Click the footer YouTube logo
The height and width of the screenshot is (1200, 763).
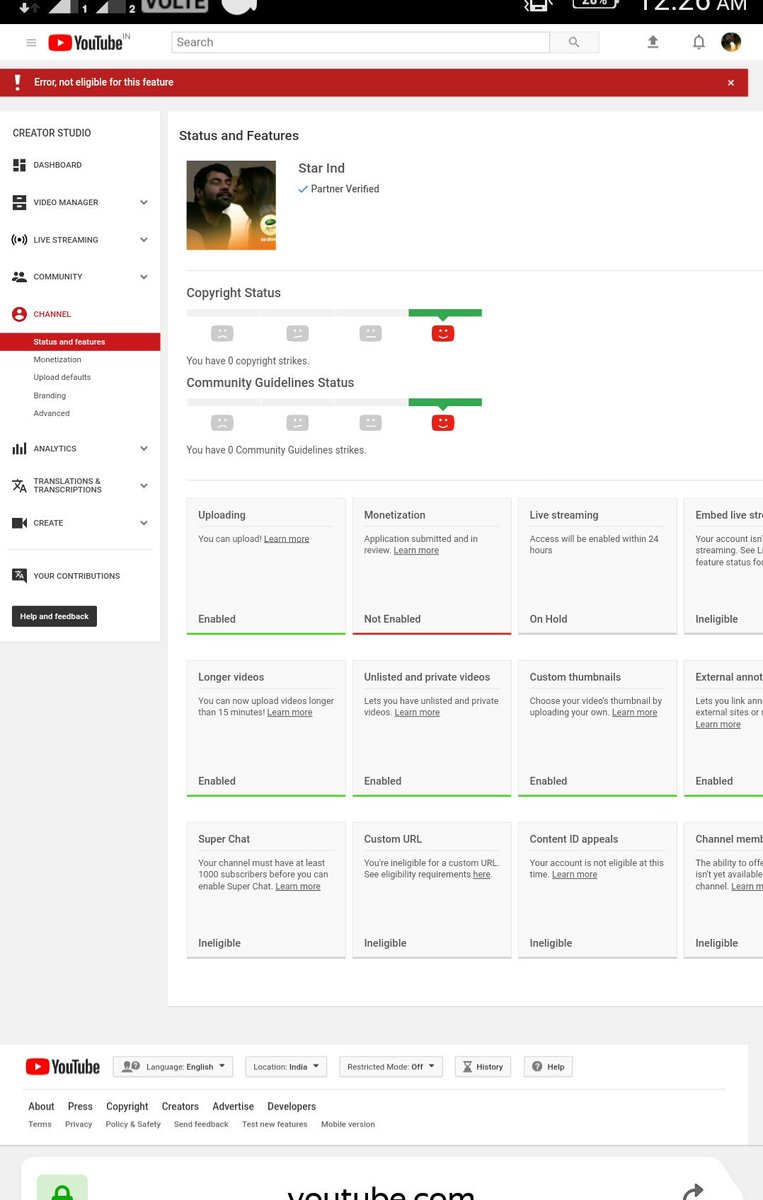(x=63, y=1067)
